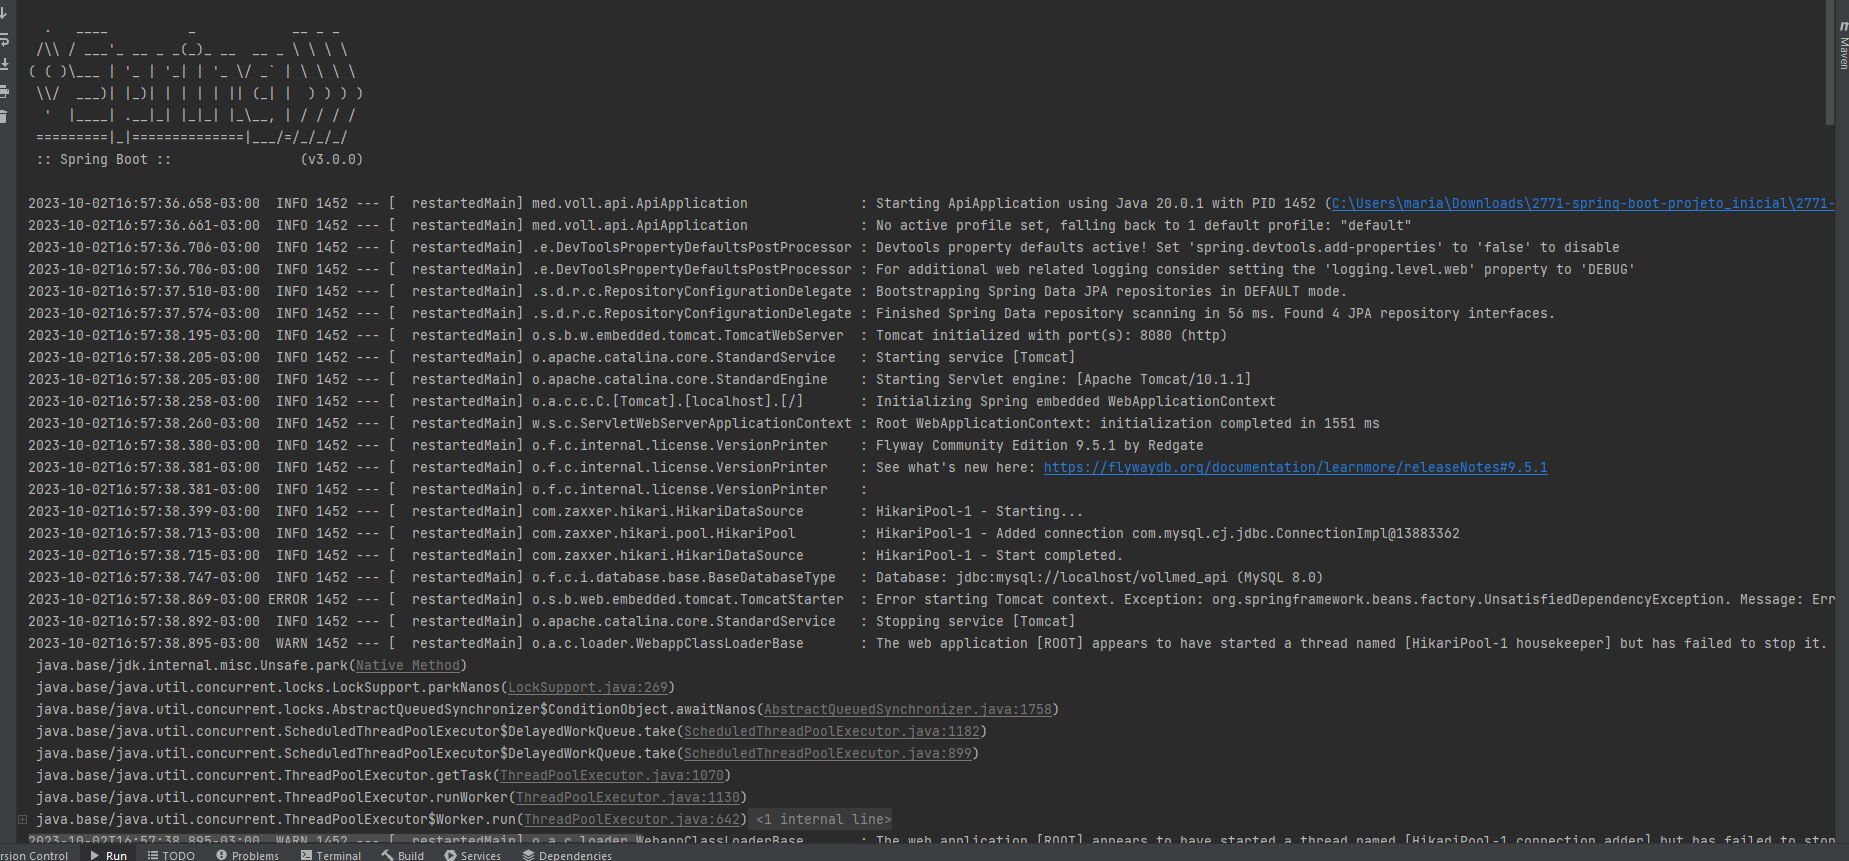
Task: Click the print console output icon
Action: tap(4, 91)
